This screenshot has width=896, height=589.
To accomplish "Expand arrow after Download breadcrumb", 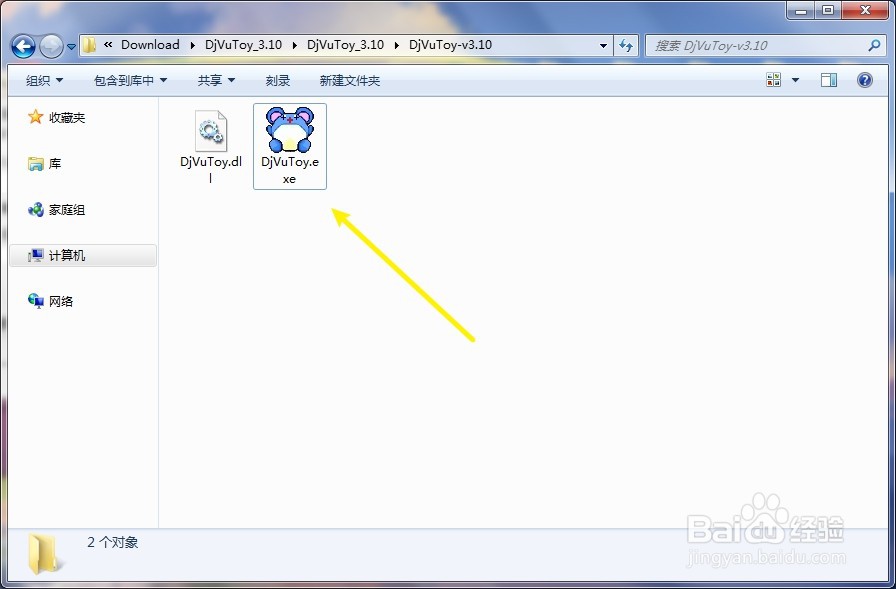I will click(193, 45).
